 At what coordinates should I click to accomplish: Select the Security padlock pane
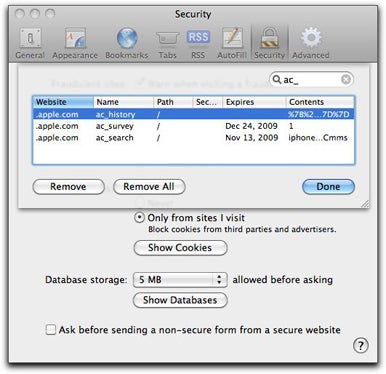coord(269,44)
